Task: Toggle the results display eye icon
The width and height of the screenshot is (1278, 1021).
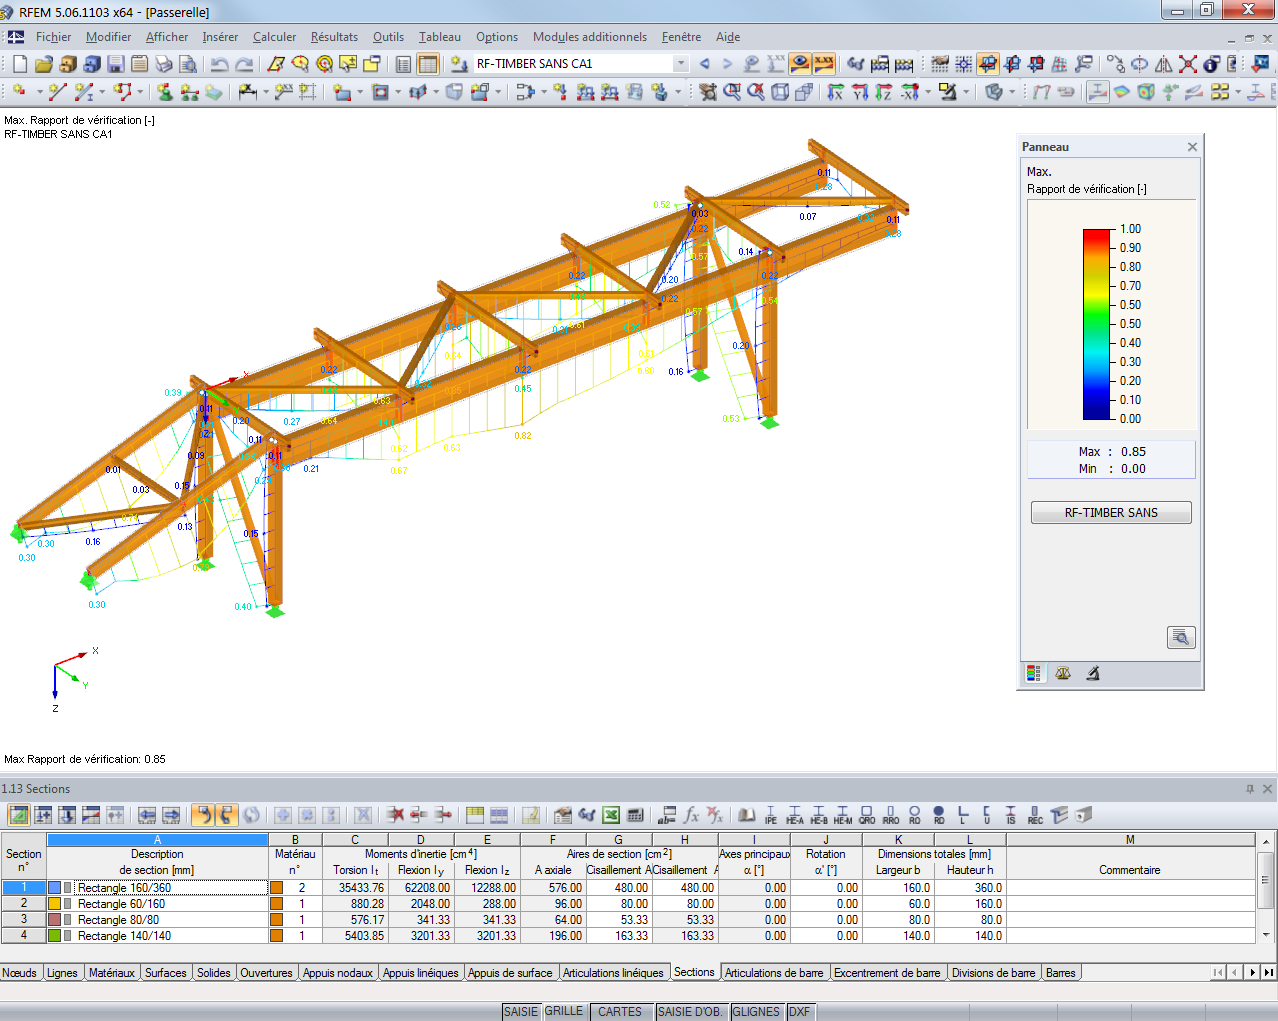Action: point(800,64)
